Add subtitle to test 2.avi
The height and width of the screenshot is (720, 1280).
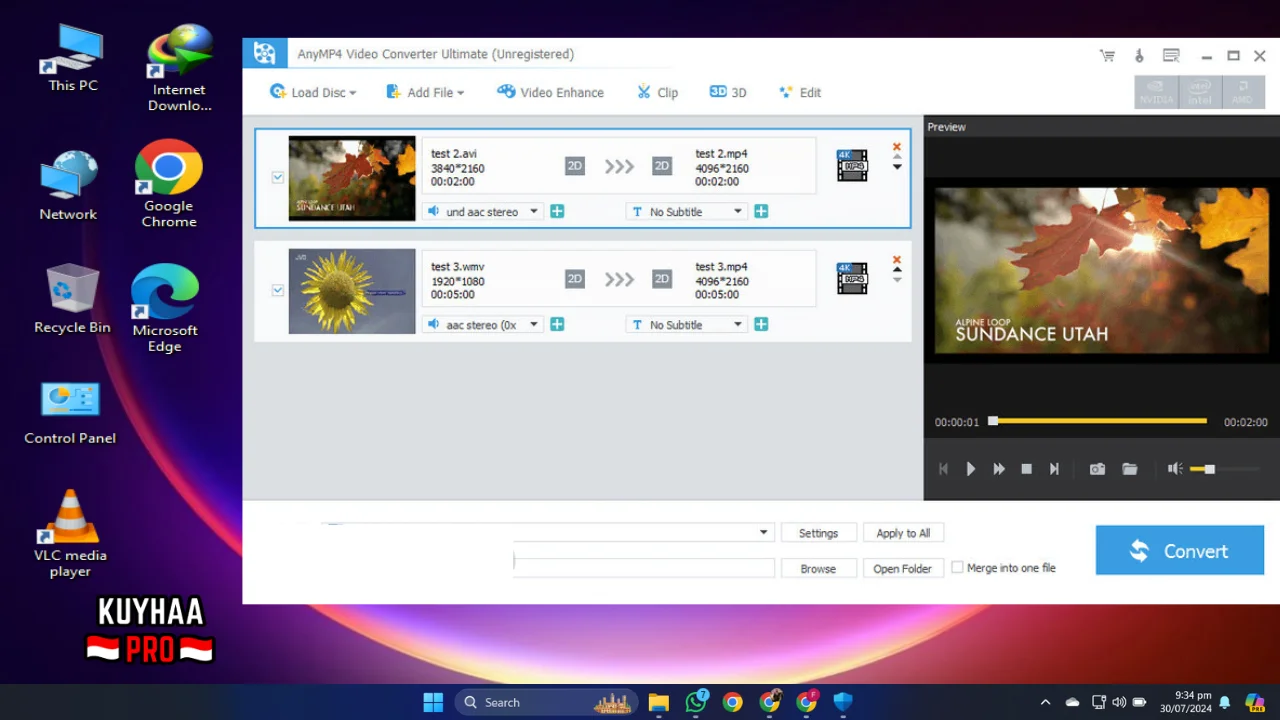coord(761,212)
